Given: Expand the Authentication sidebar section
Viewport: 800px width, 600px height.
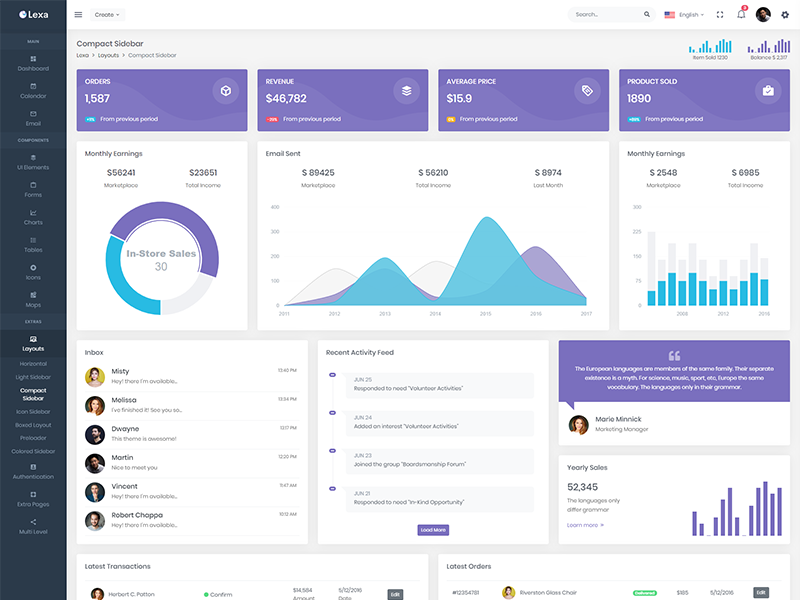Looking at the screenshot, I should point(33,471).
